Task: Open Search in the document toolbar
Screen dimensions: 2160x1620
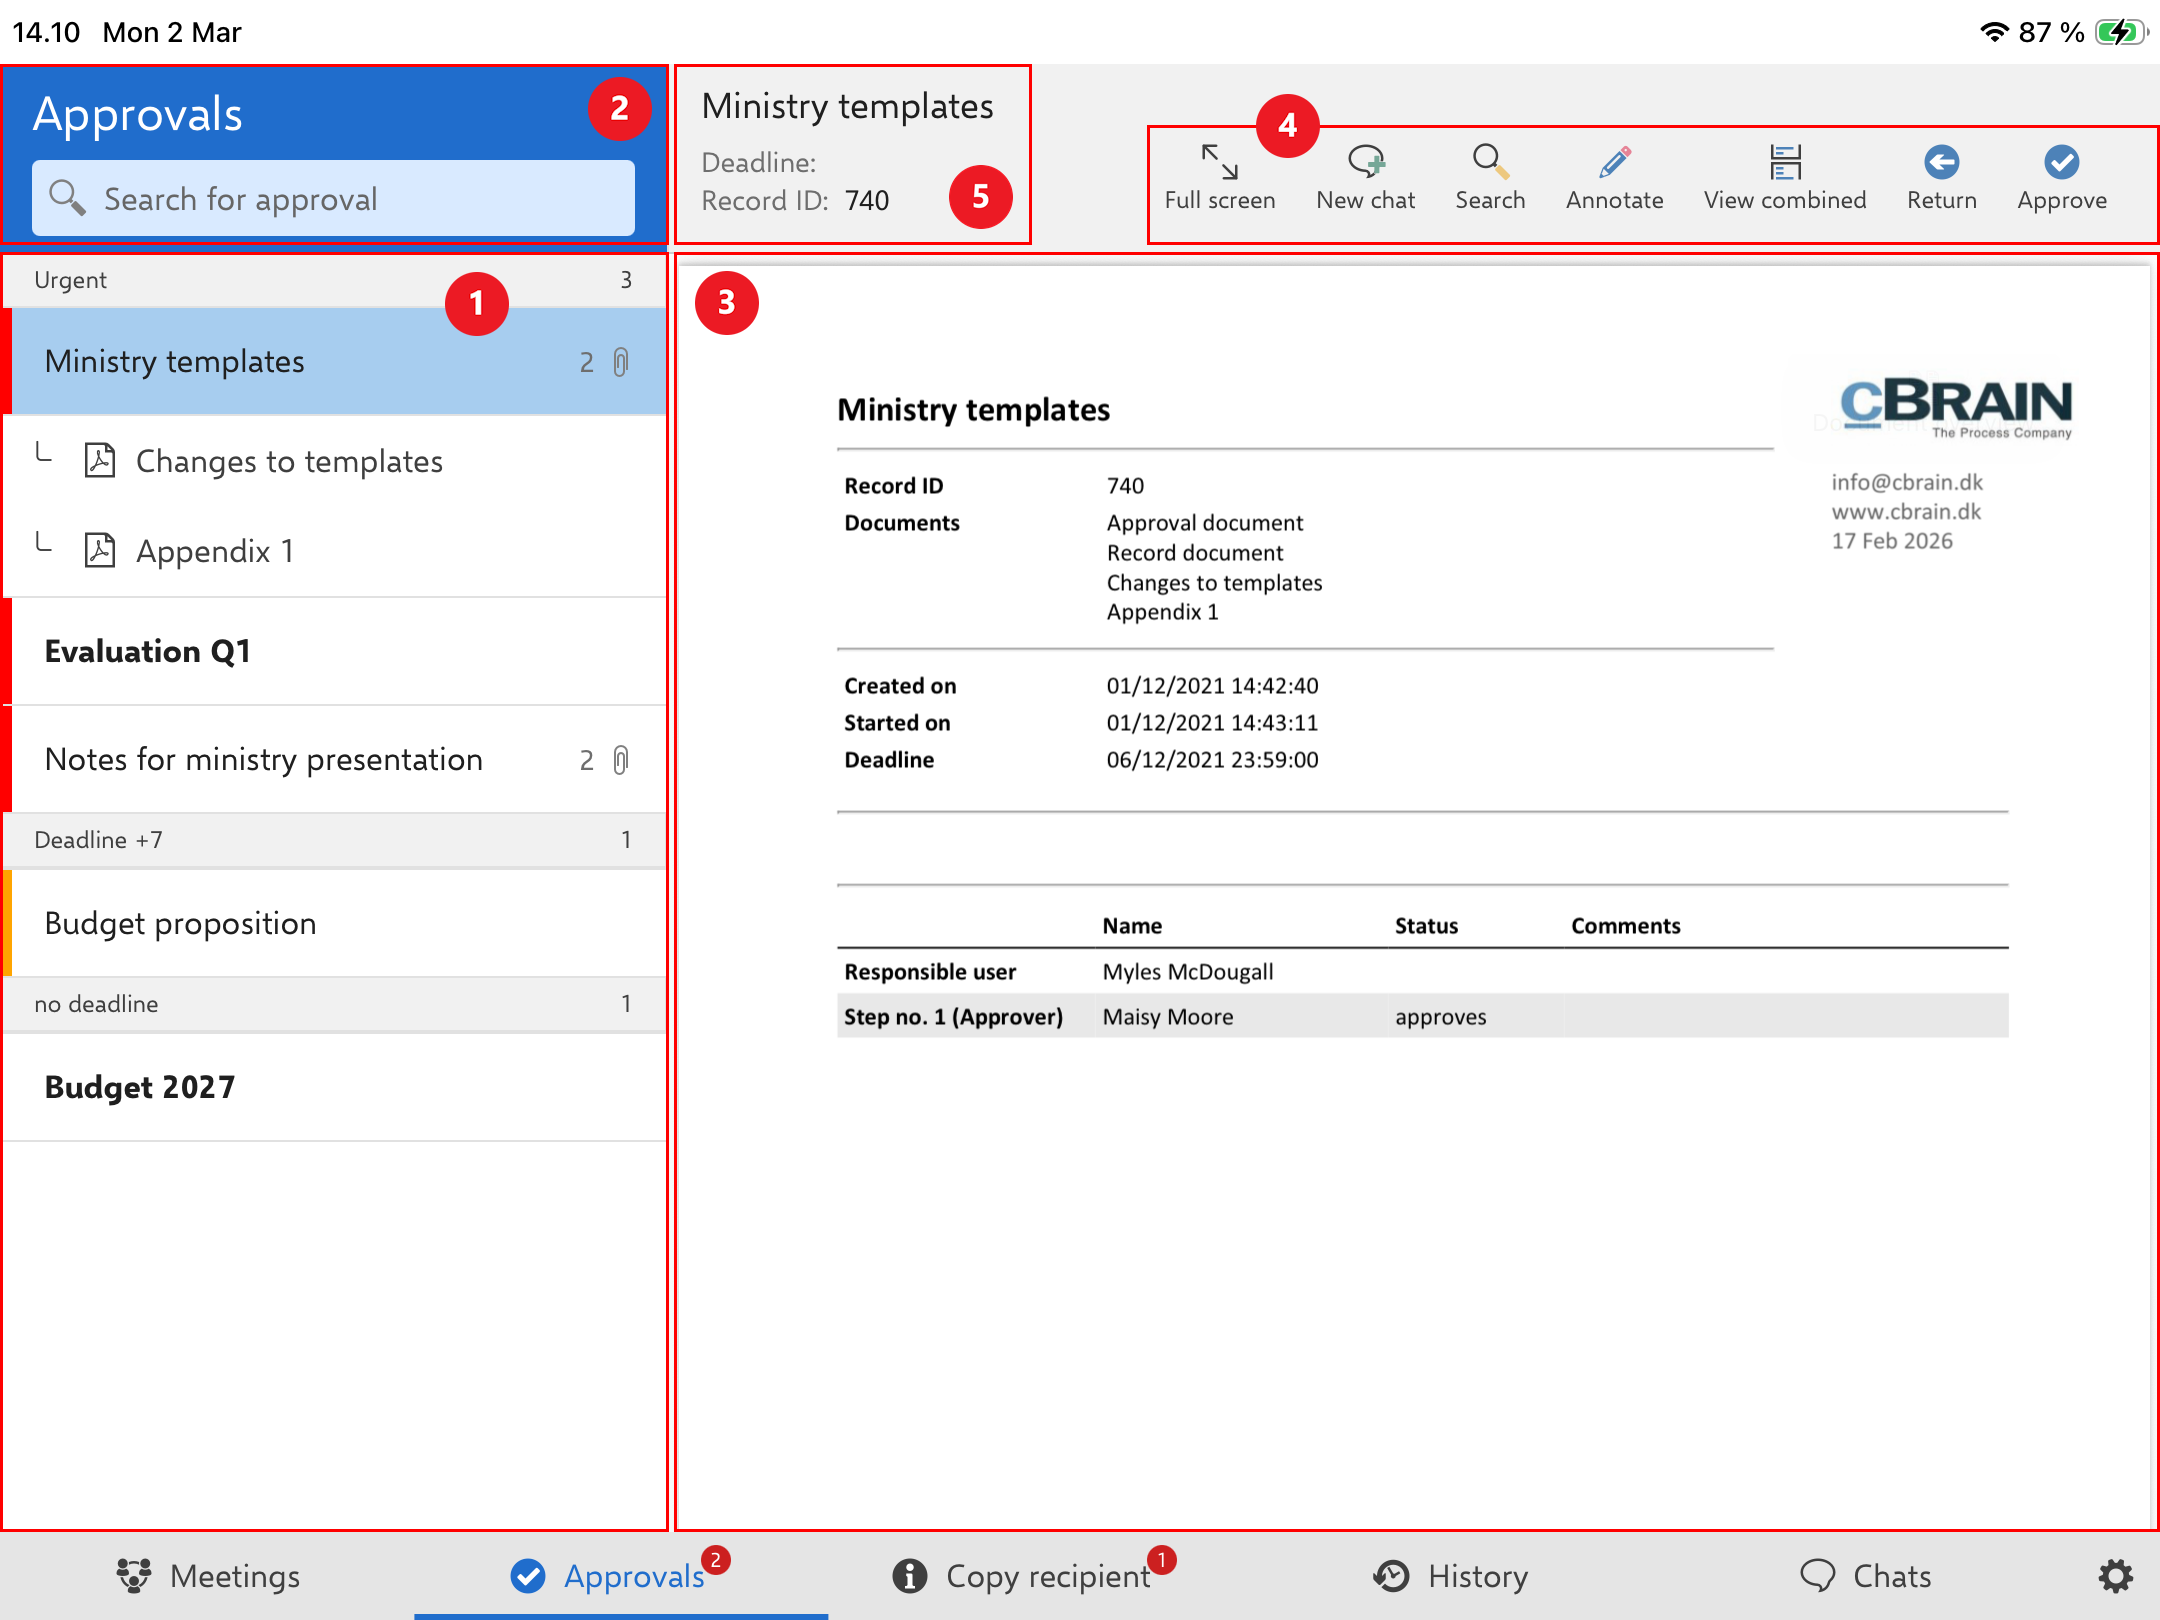Action: pos(1490,178)
